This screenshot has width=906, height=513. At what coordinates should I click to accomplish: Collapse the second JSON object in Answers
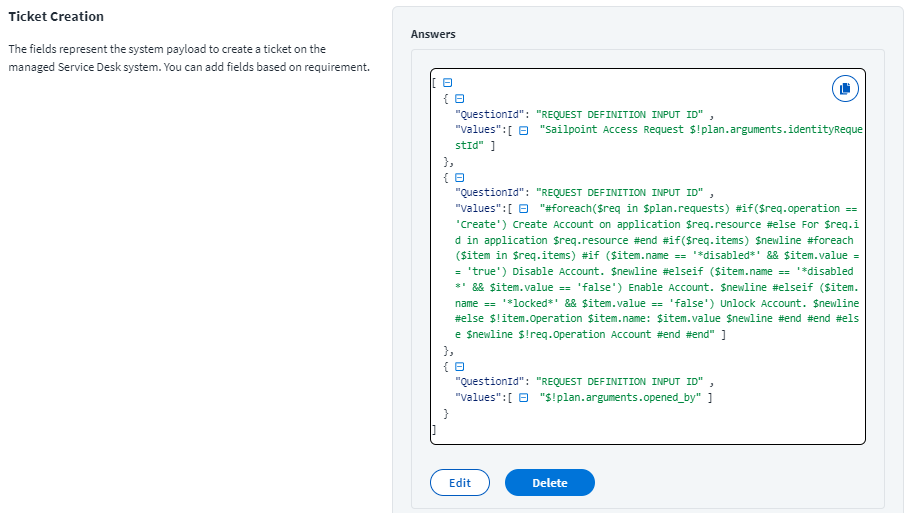460,177
